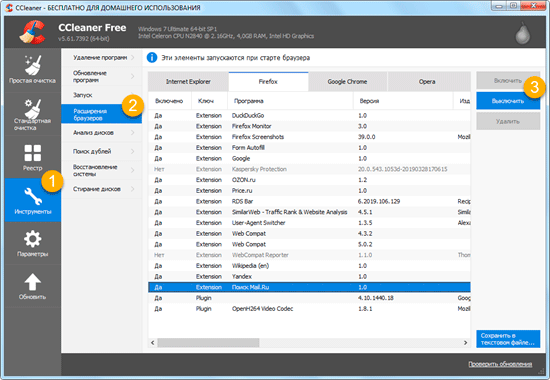Expand the Анализ дисков chevron

tap(133, 133)
